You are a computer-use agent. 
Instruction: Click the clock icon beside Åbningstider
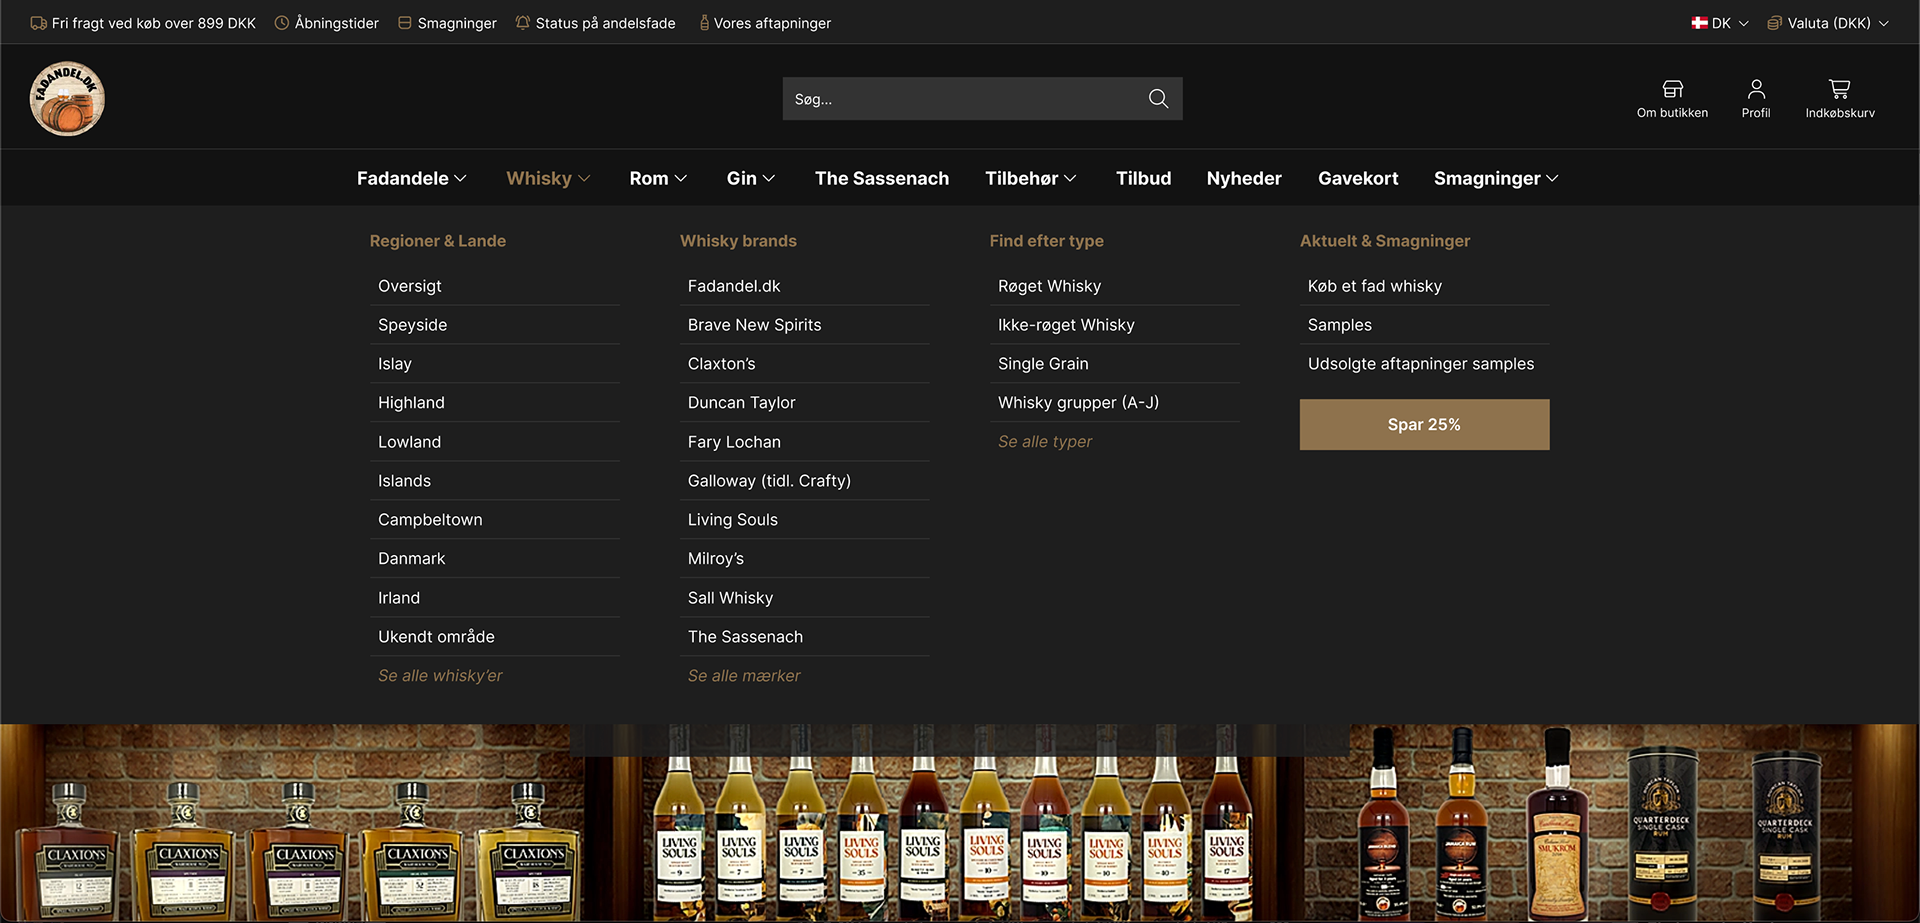click(x=282, y=23)
